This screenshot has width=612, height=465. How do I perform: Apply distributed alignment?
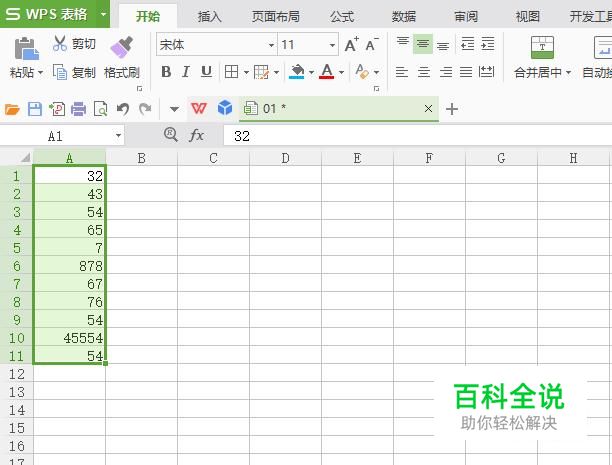click(x=486, y=72)
